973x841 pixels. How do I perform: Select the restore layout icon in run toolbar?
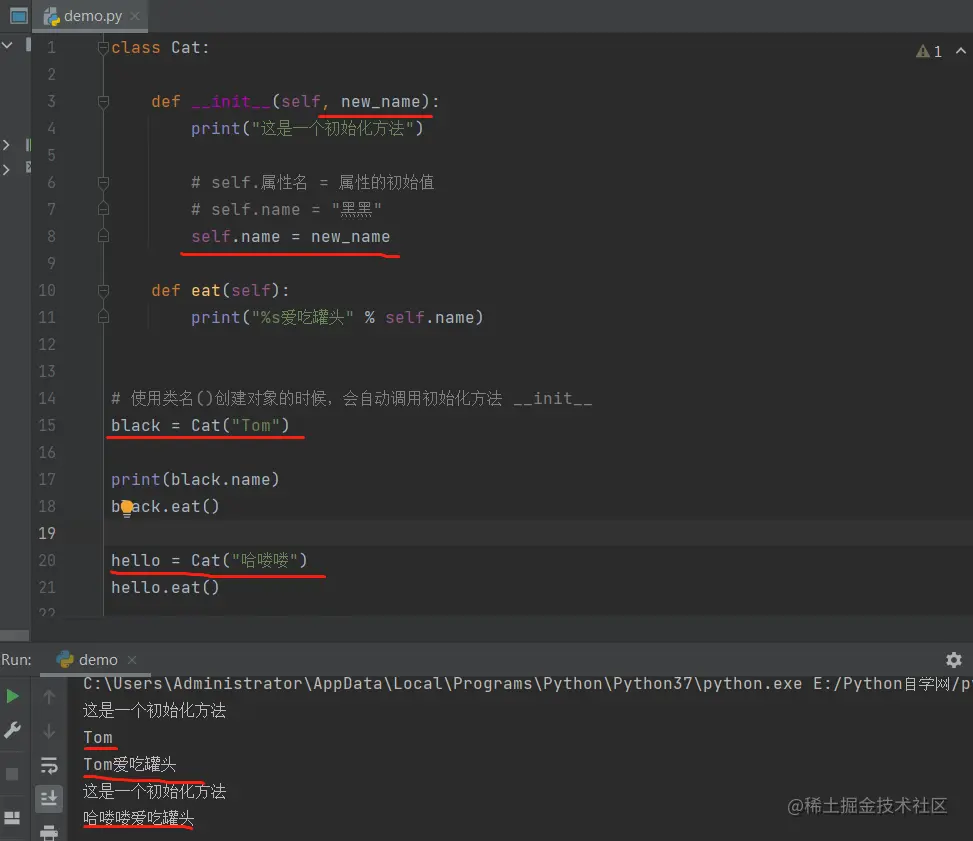[x=12, y=816]
